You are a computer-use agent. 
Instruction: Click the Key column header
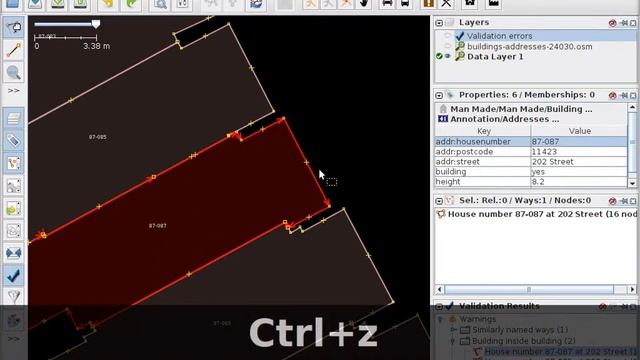tap(483, 131)
